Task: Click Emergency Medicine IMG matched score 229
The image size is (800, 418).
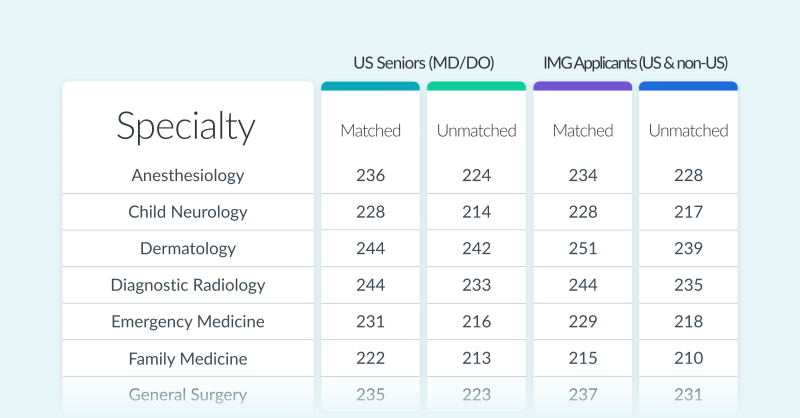Action: click(582, 321)
